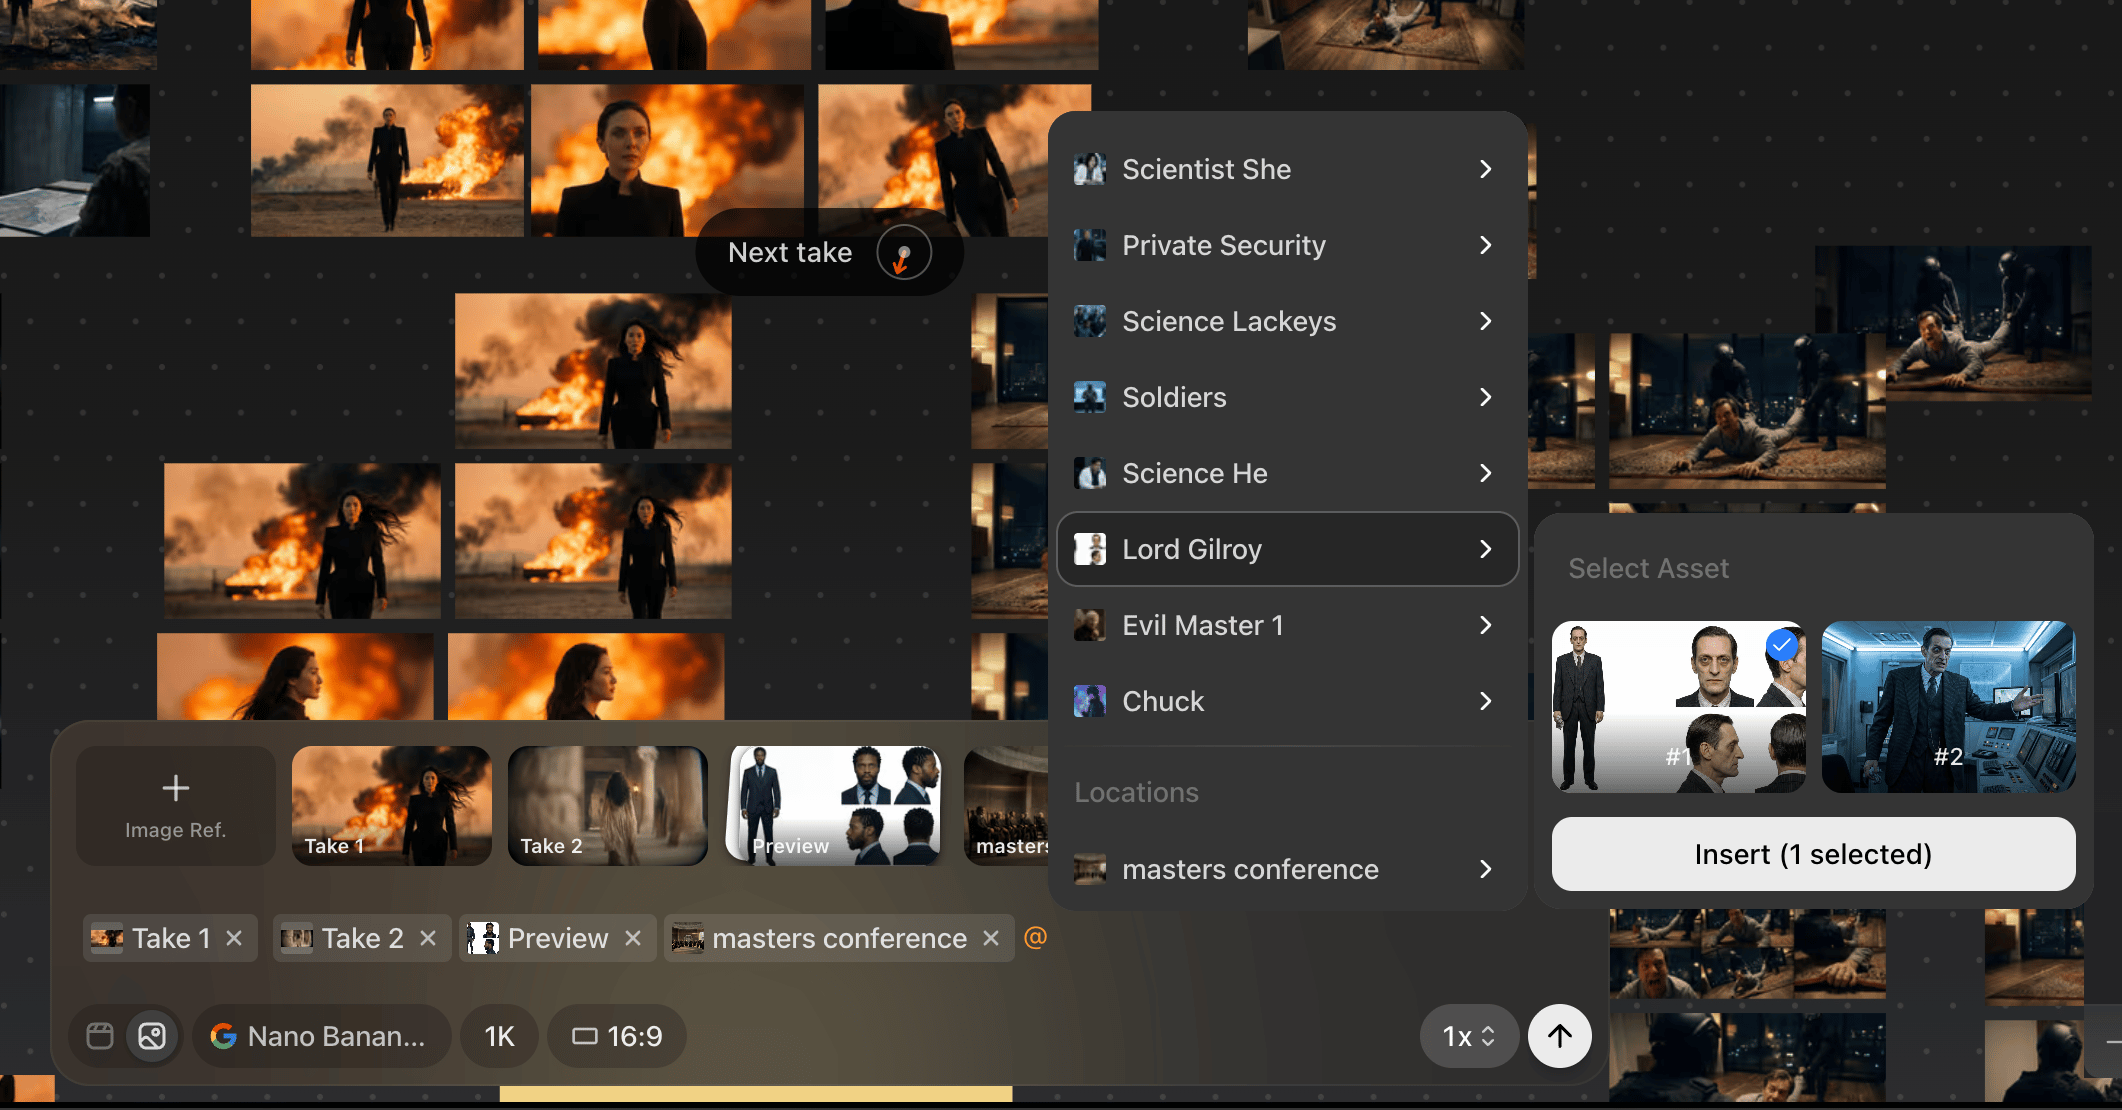Submit prompt with the up-arrow button
Image resolution: width=2122 pixels, height=1110 pixels.
click(x=1560, y=1036)
